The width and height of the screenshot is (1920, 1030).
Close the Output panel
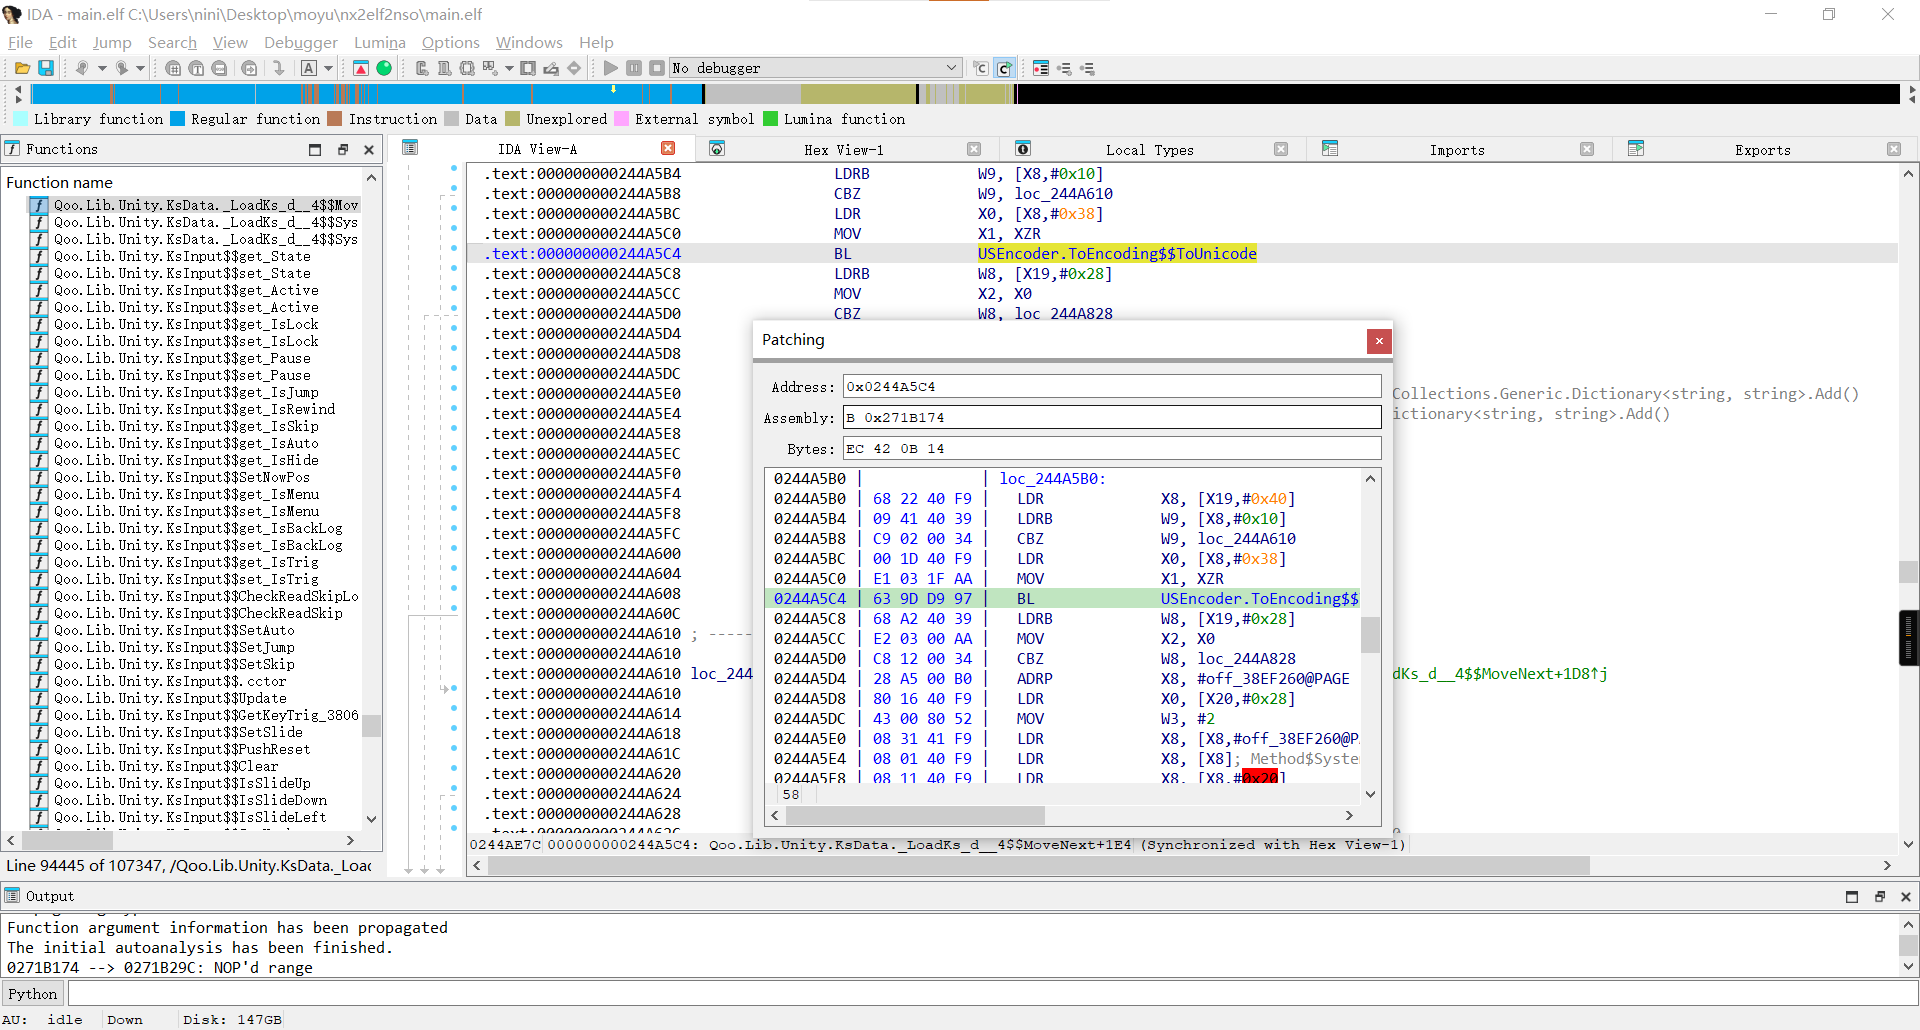coord(1906,897)
